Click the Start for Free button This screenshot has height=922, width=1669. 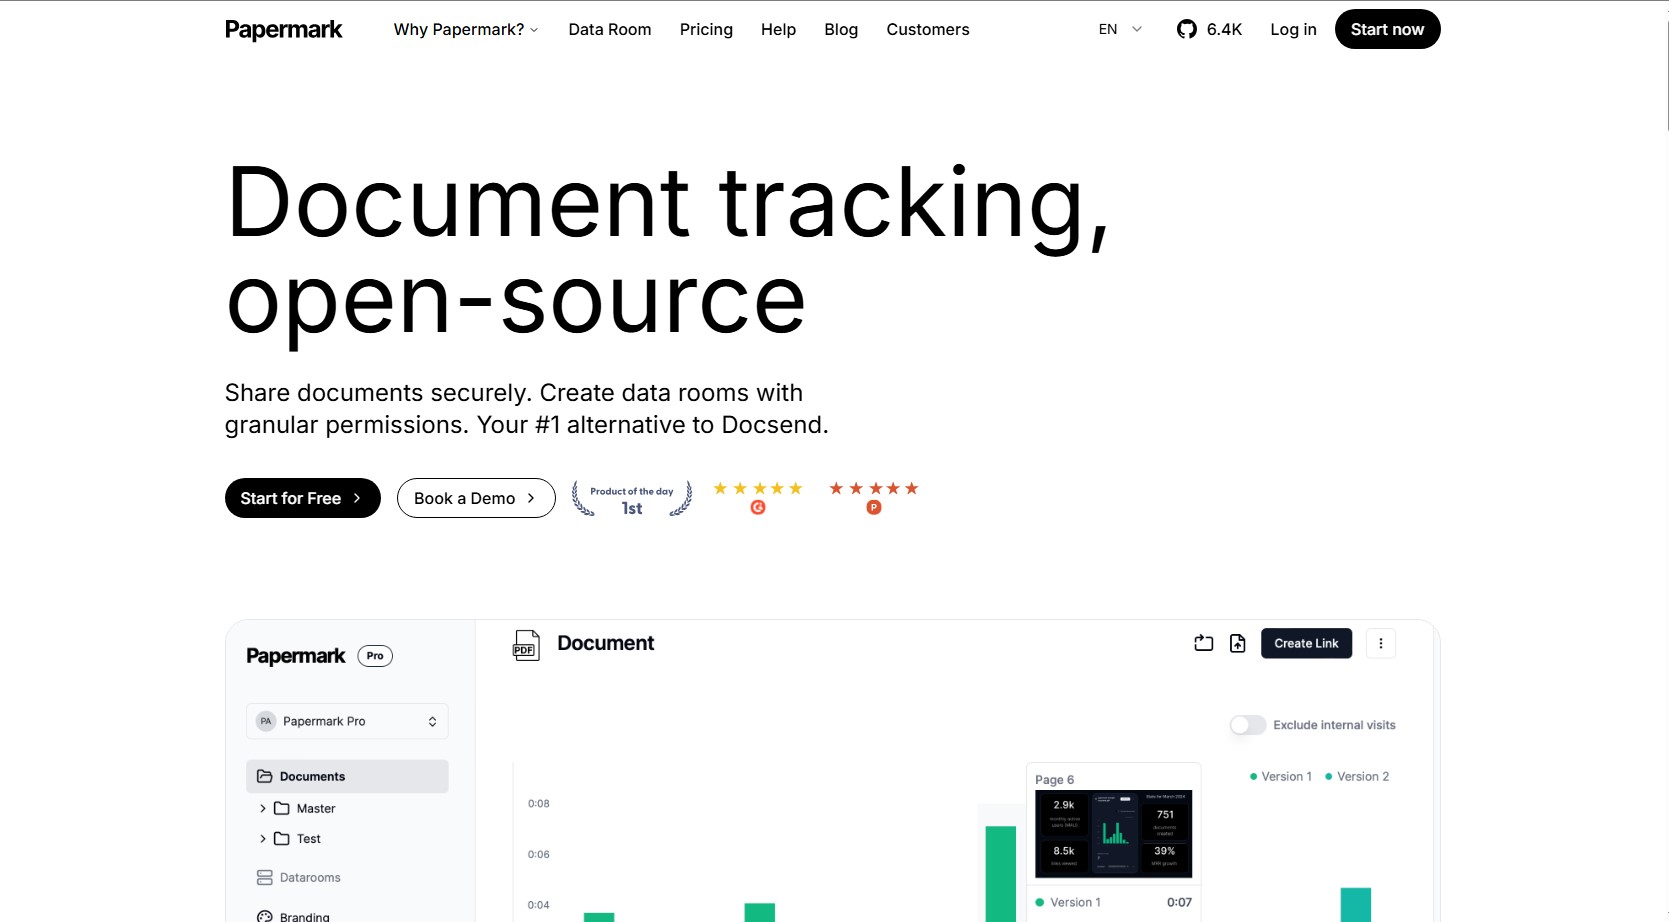click(x=302, y=498)
